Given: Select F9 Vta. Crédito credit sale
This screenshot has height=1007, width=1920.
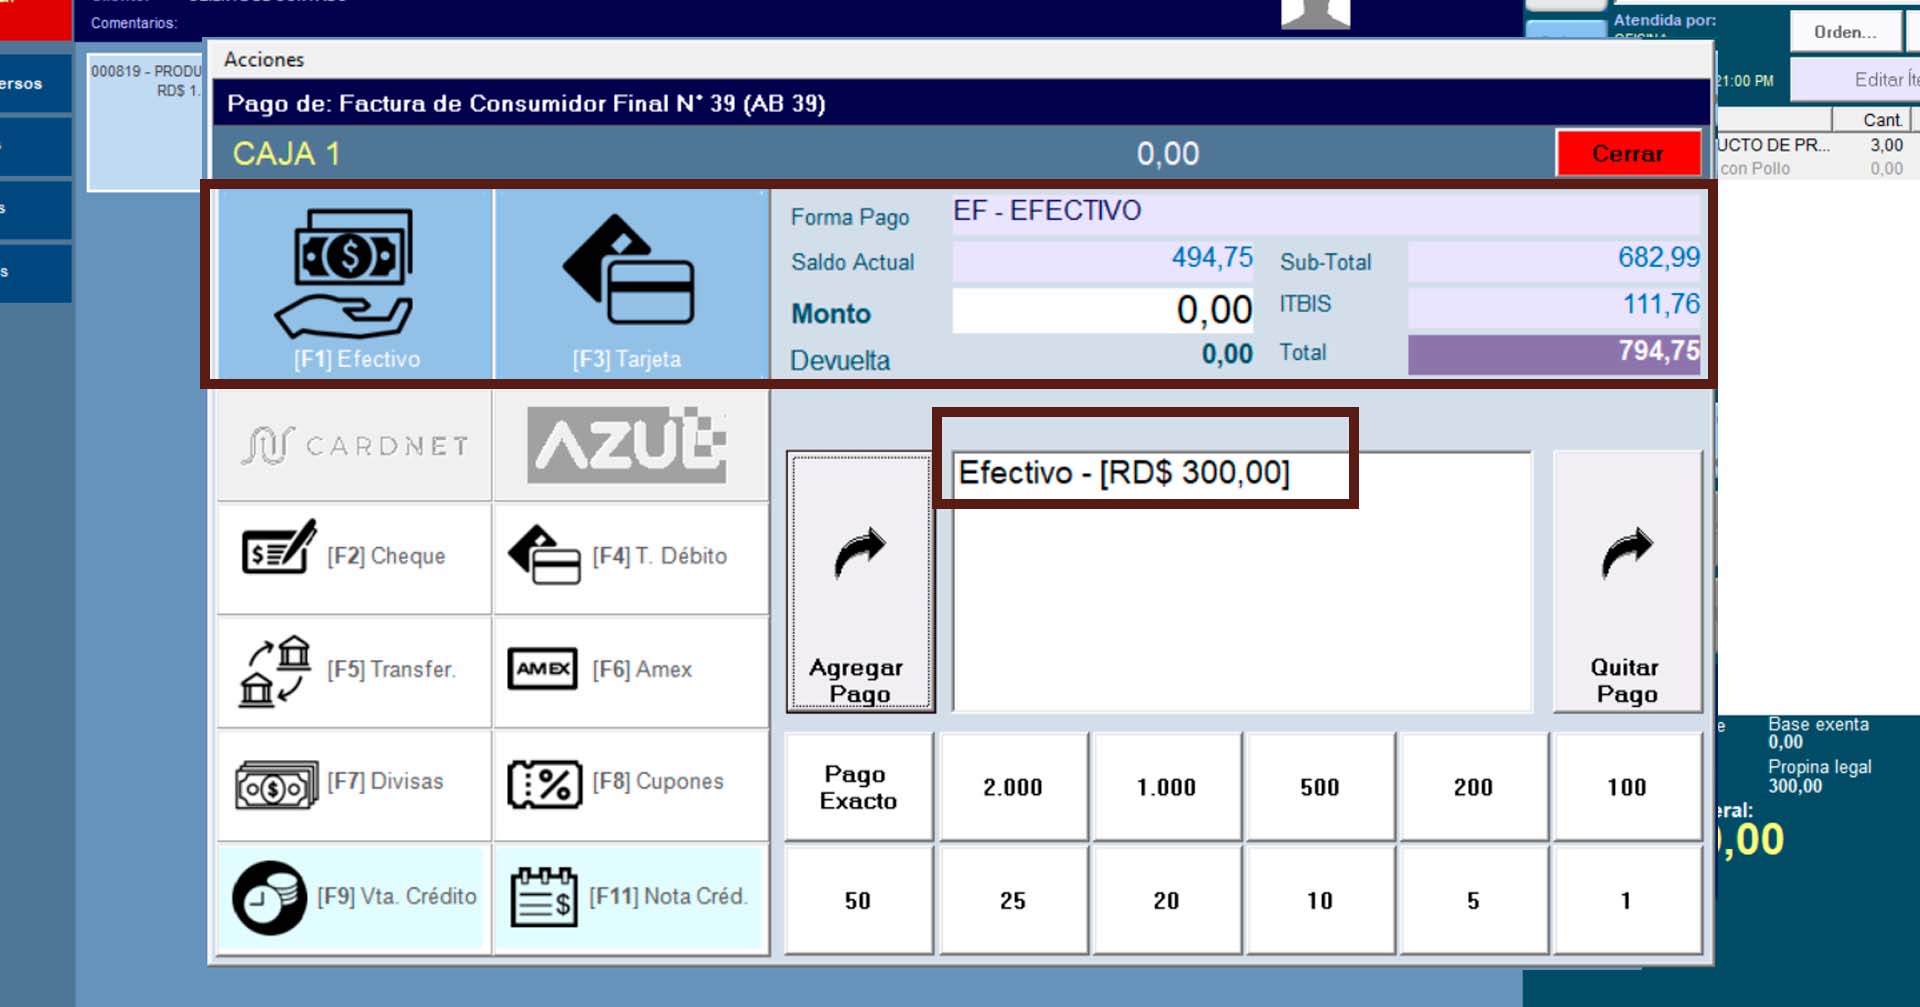Looking at the screenshot, I should [x=355, y=897].
